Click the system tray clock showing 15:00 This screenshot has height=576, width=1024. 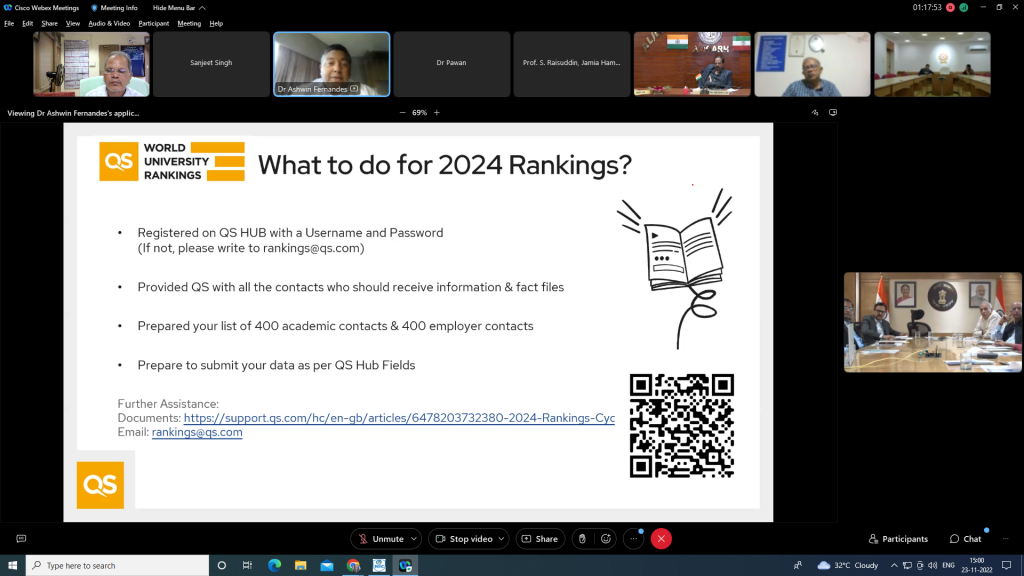tap(976, 566)
